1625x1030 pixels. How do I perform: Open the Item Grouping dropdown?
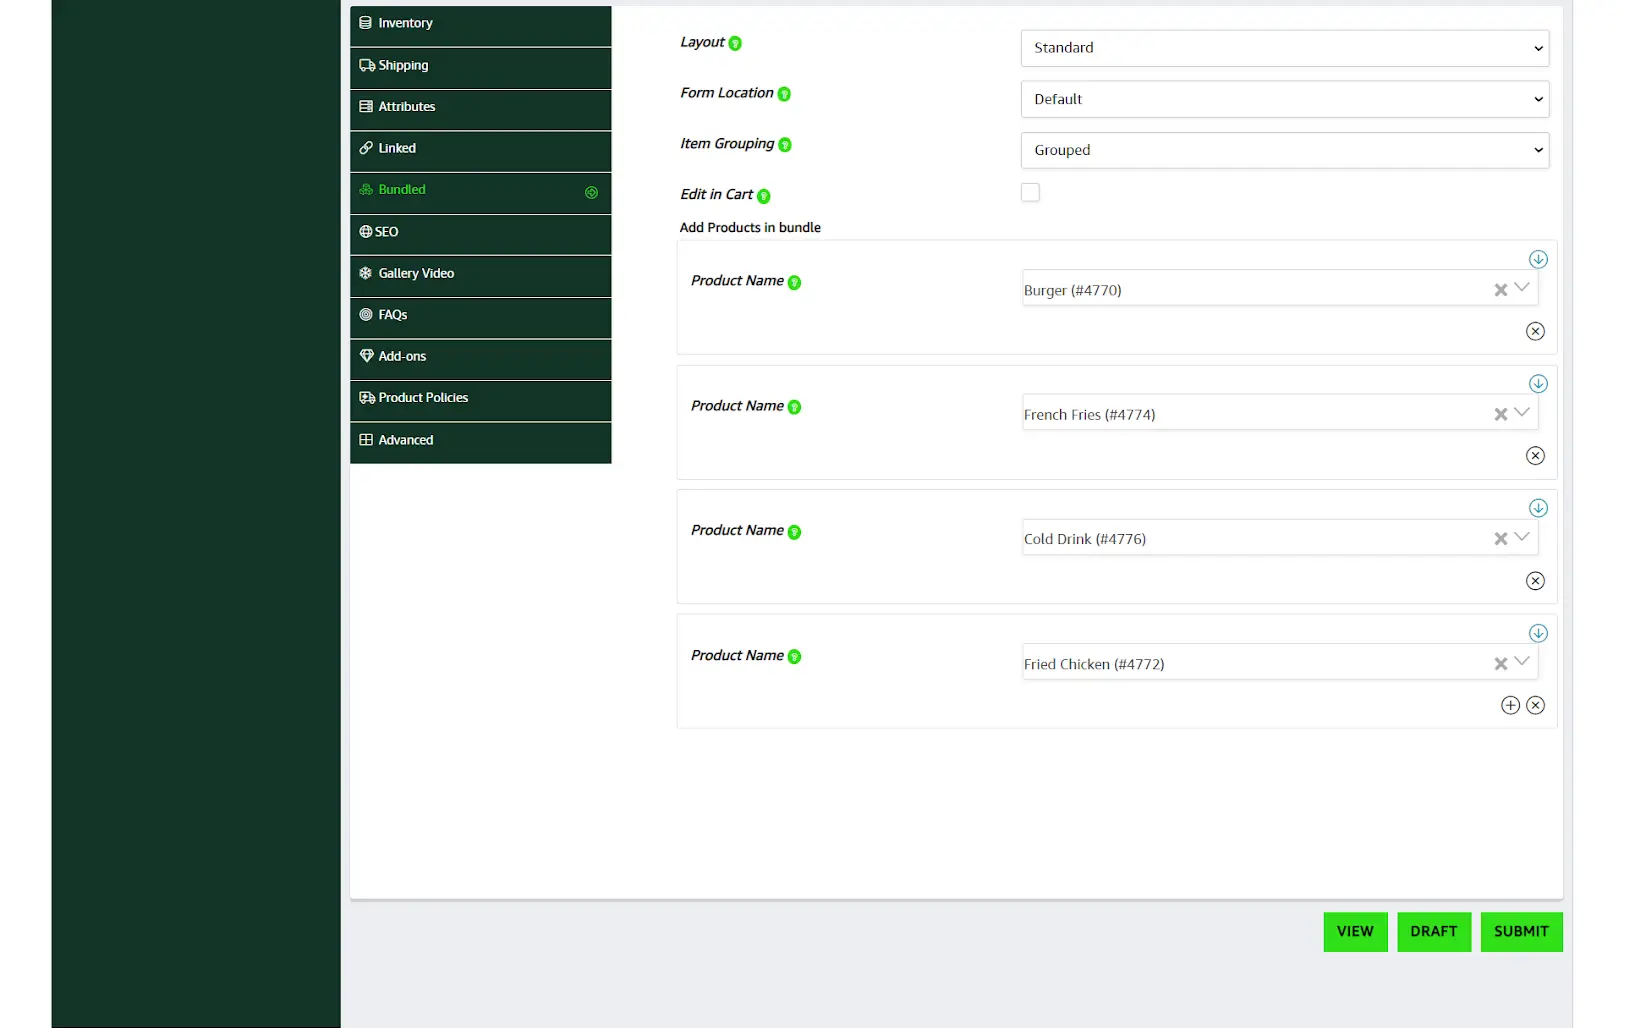(x=1284, y=150)
